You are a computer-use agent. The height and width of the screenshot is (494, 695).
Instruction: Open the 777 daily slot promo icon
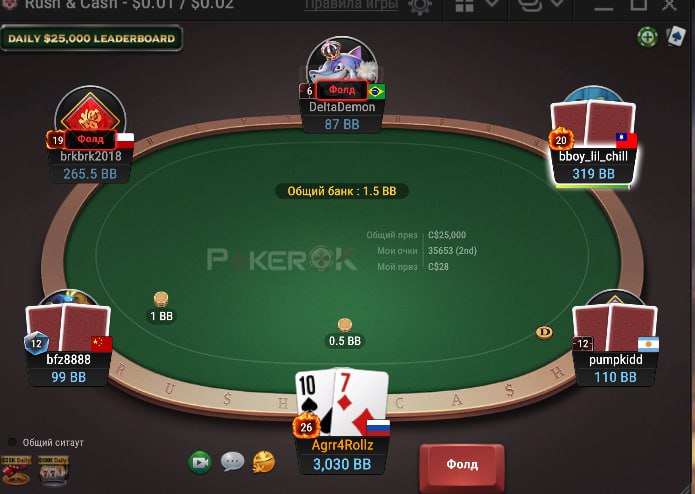(x=53, y=471)
